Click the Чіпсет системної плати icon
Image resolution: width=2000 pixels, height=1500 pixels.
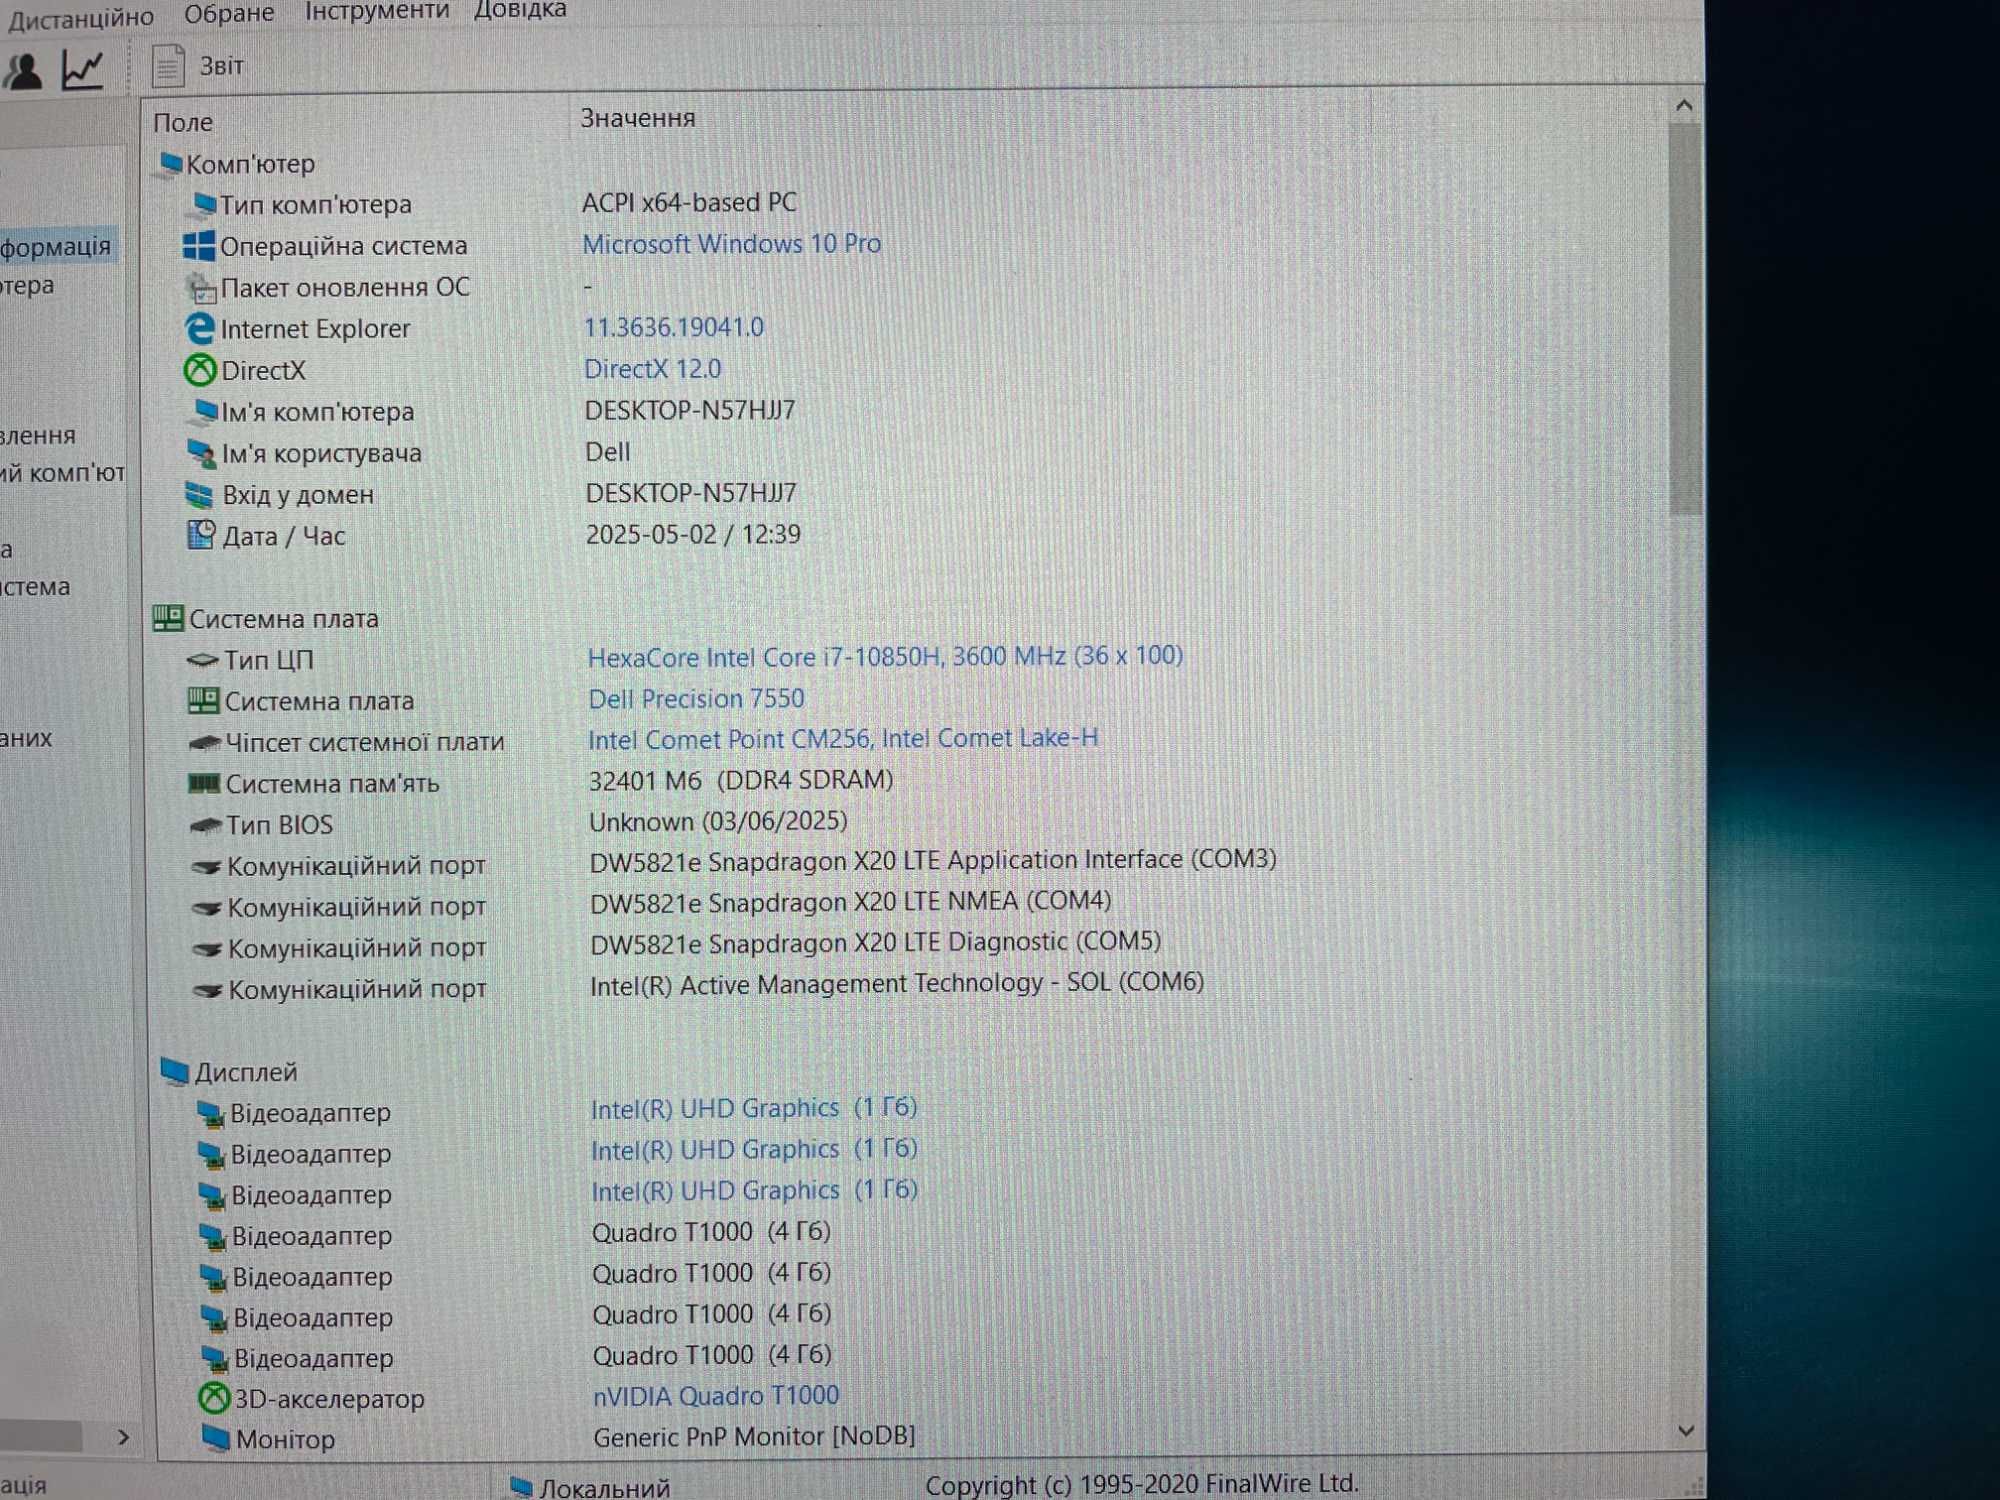coord(205,743)
